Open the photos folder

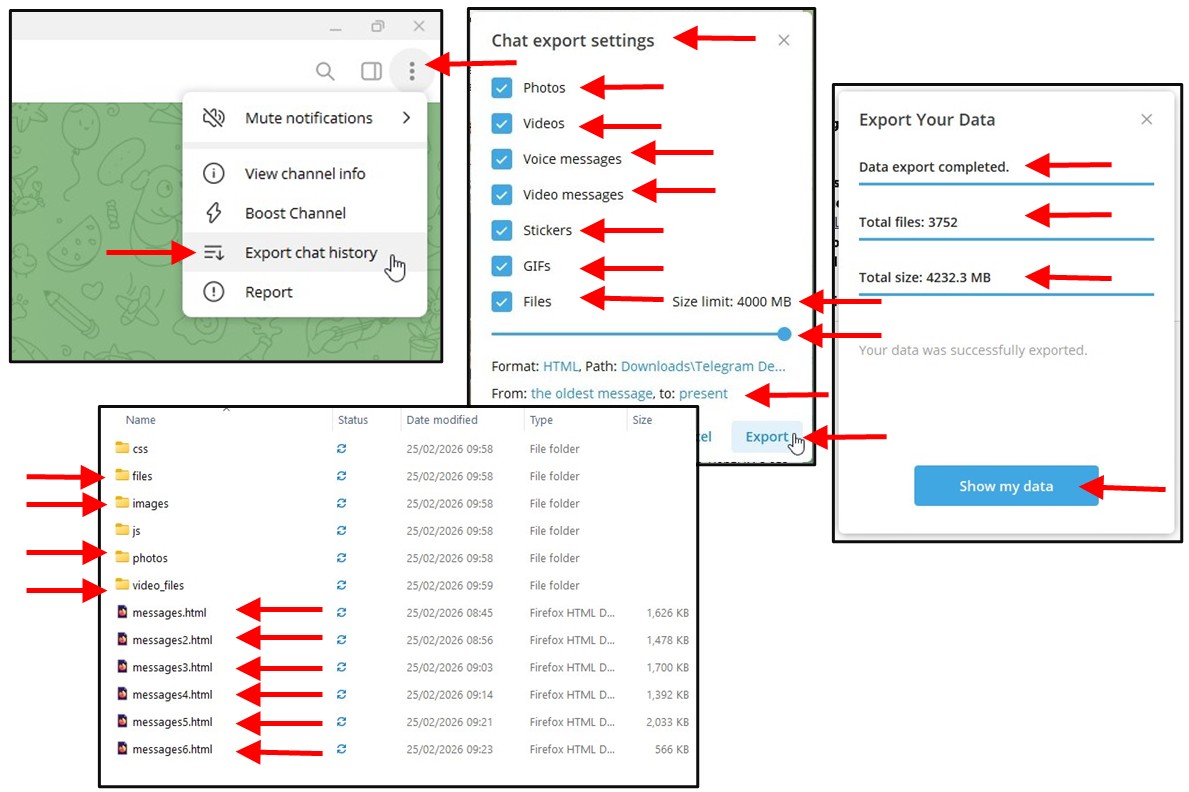click(x=149, y=558)
